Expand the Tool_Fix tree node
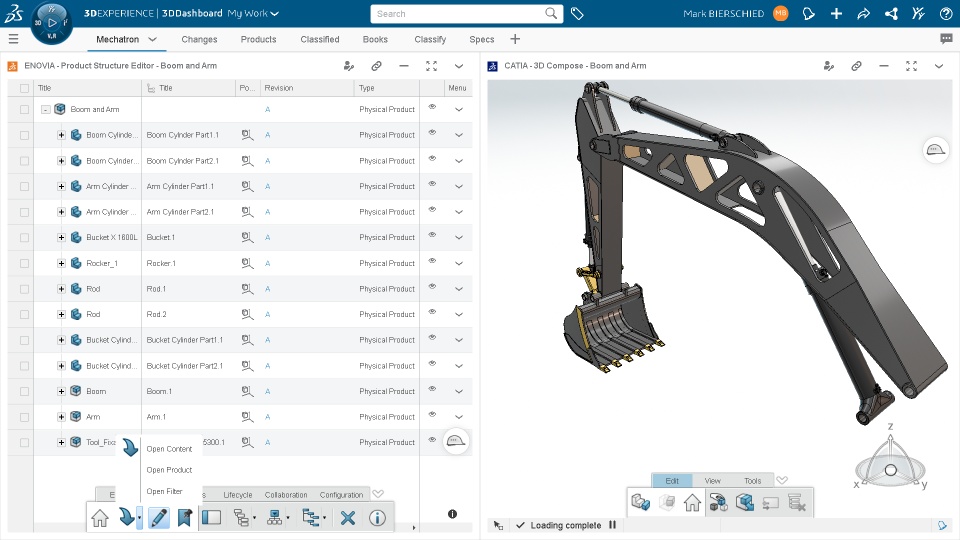960x540 pixels. [61, 442]
